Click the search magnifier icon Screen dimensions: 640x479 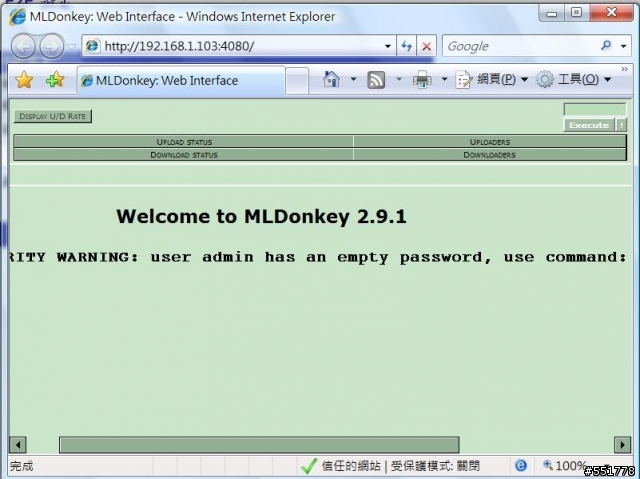(607, 46)
